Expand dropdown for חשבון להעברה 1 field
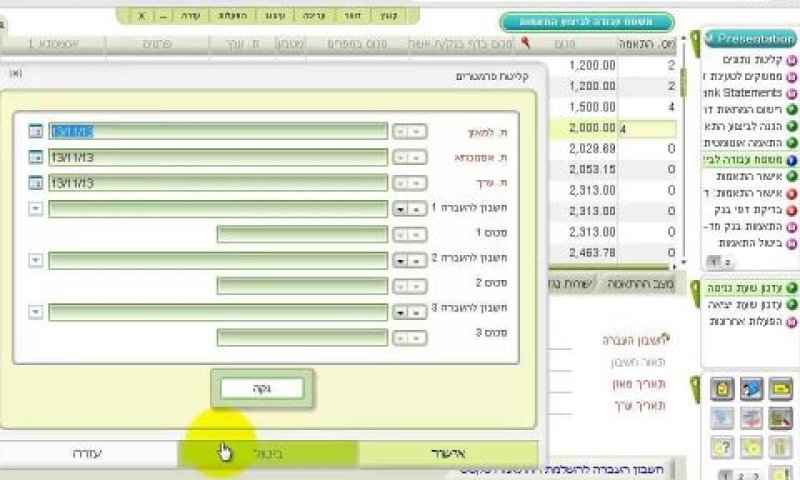 point(36,209)
